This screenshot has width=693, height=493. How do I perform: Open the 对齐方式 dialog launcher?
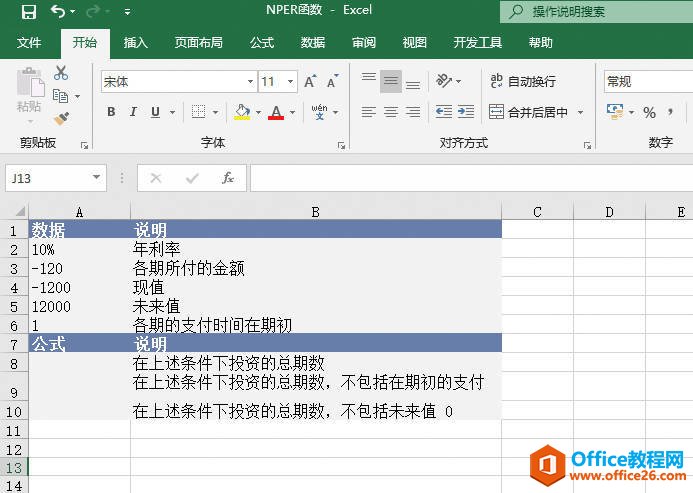(587, 145)
